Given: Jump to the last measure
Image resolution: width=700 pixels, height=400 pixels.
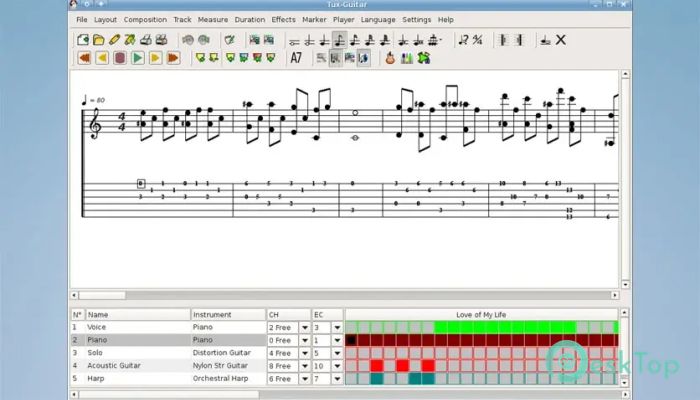Looking at the screenshot, I should pyautogui.click(x=173, y=58).
